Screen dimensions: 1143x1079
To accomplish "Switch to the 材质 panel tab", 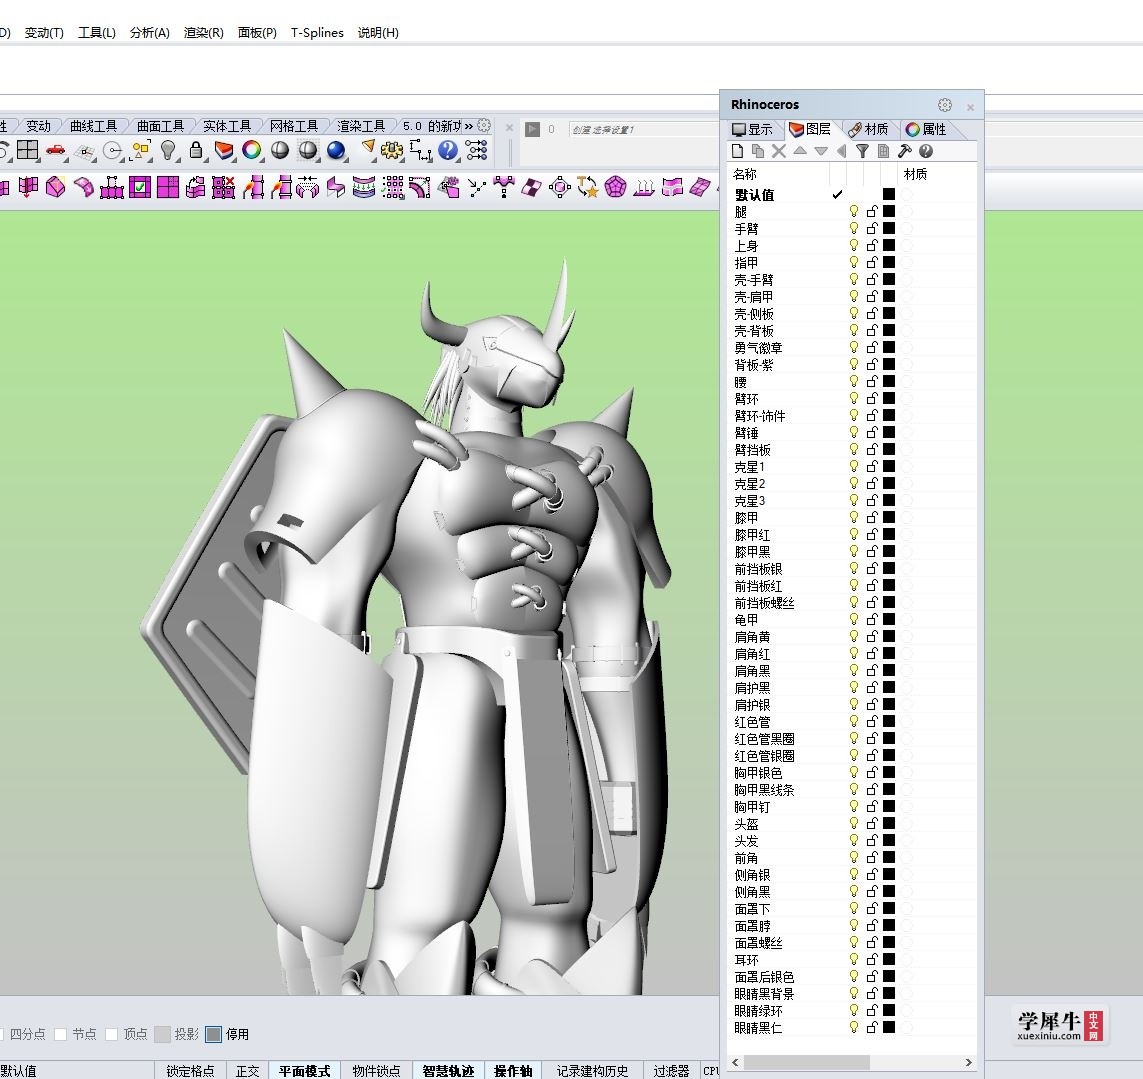I will click(x=869, y=129).
